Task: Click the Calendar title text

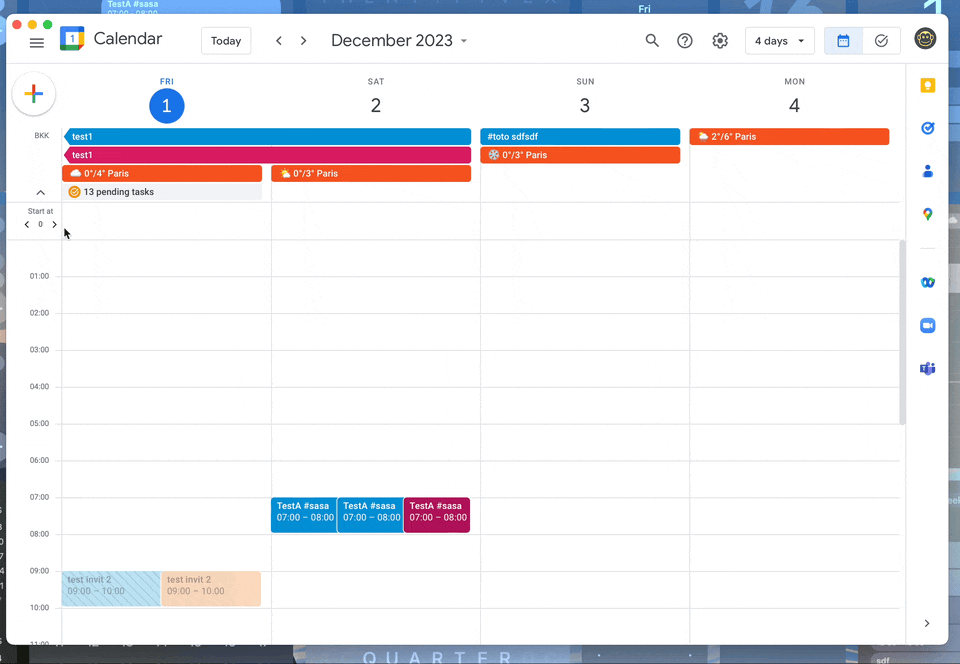Action: coord(128,39)
